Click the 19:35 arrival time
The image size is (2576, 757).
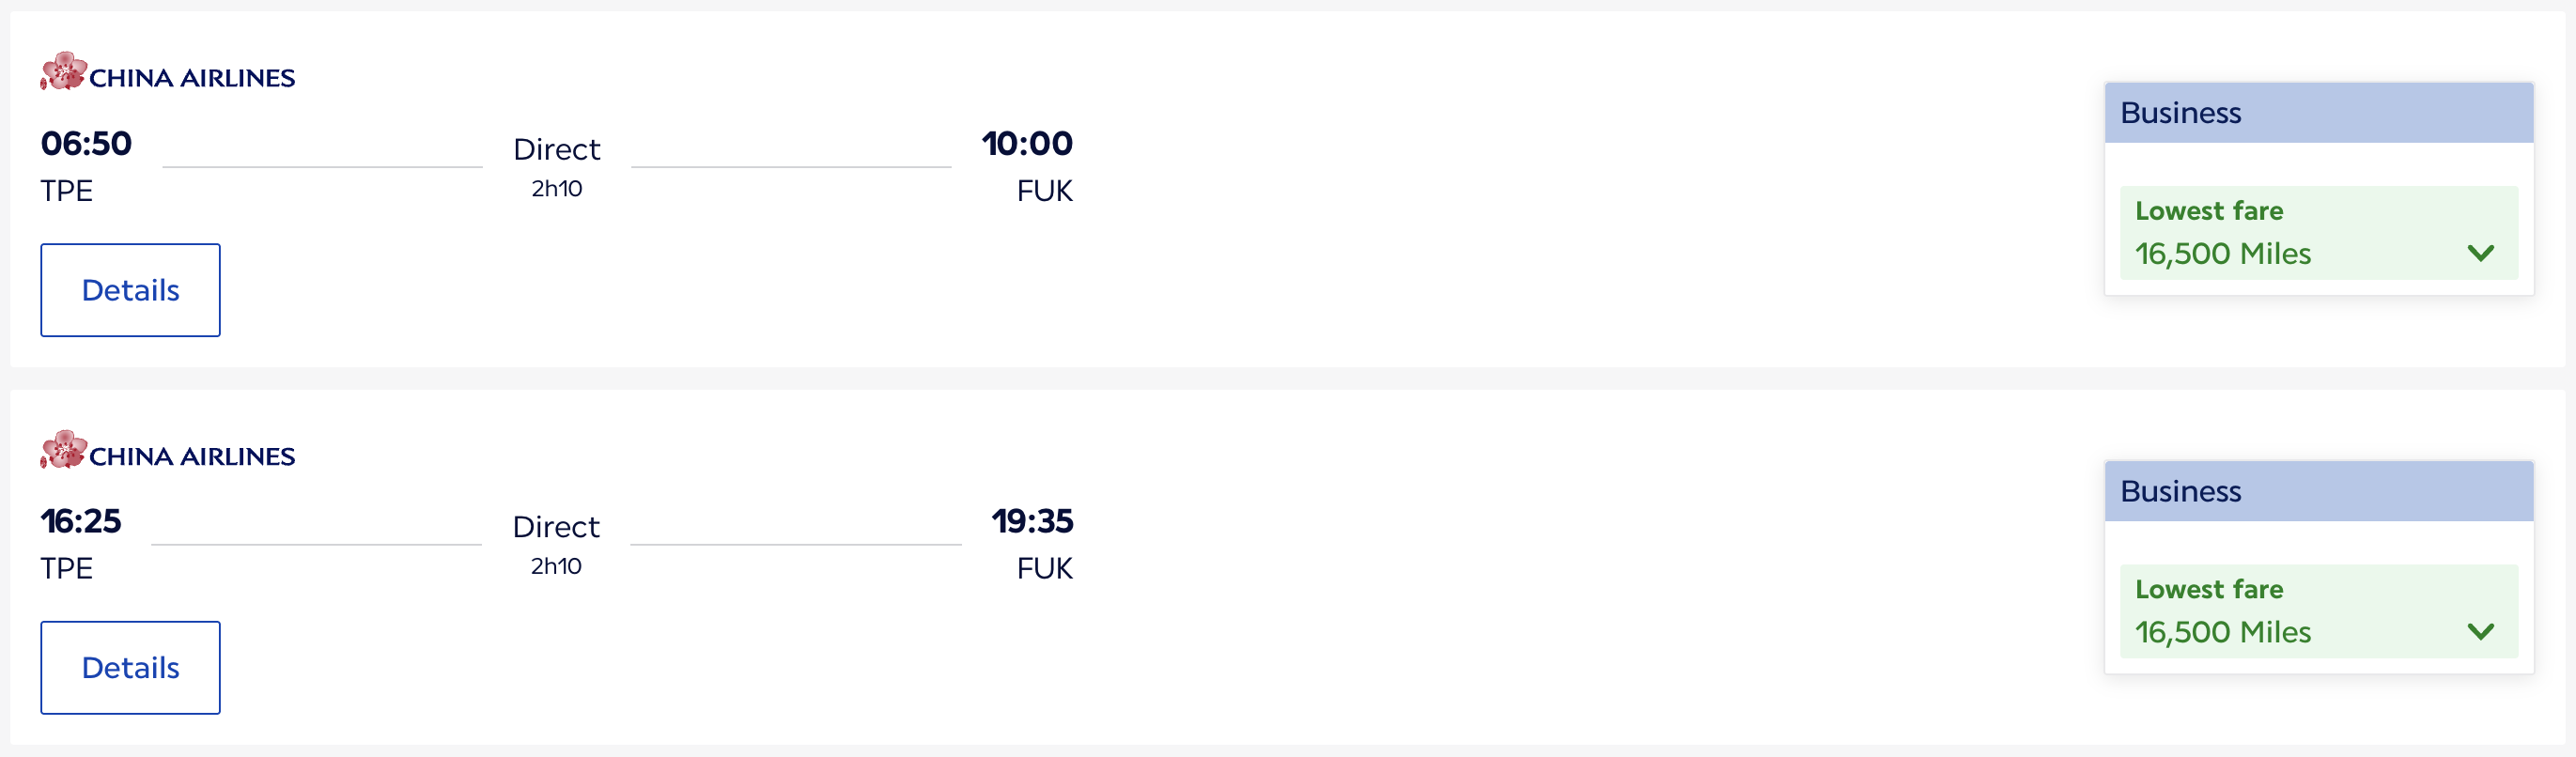tap(1031, 521)
